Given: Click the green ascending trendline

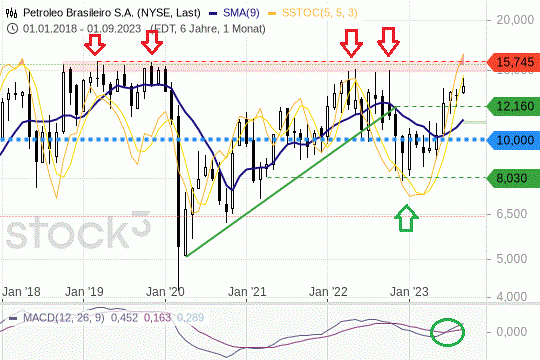Looking at the screenshot, I should pyautogui.click(x=291, y=182).
